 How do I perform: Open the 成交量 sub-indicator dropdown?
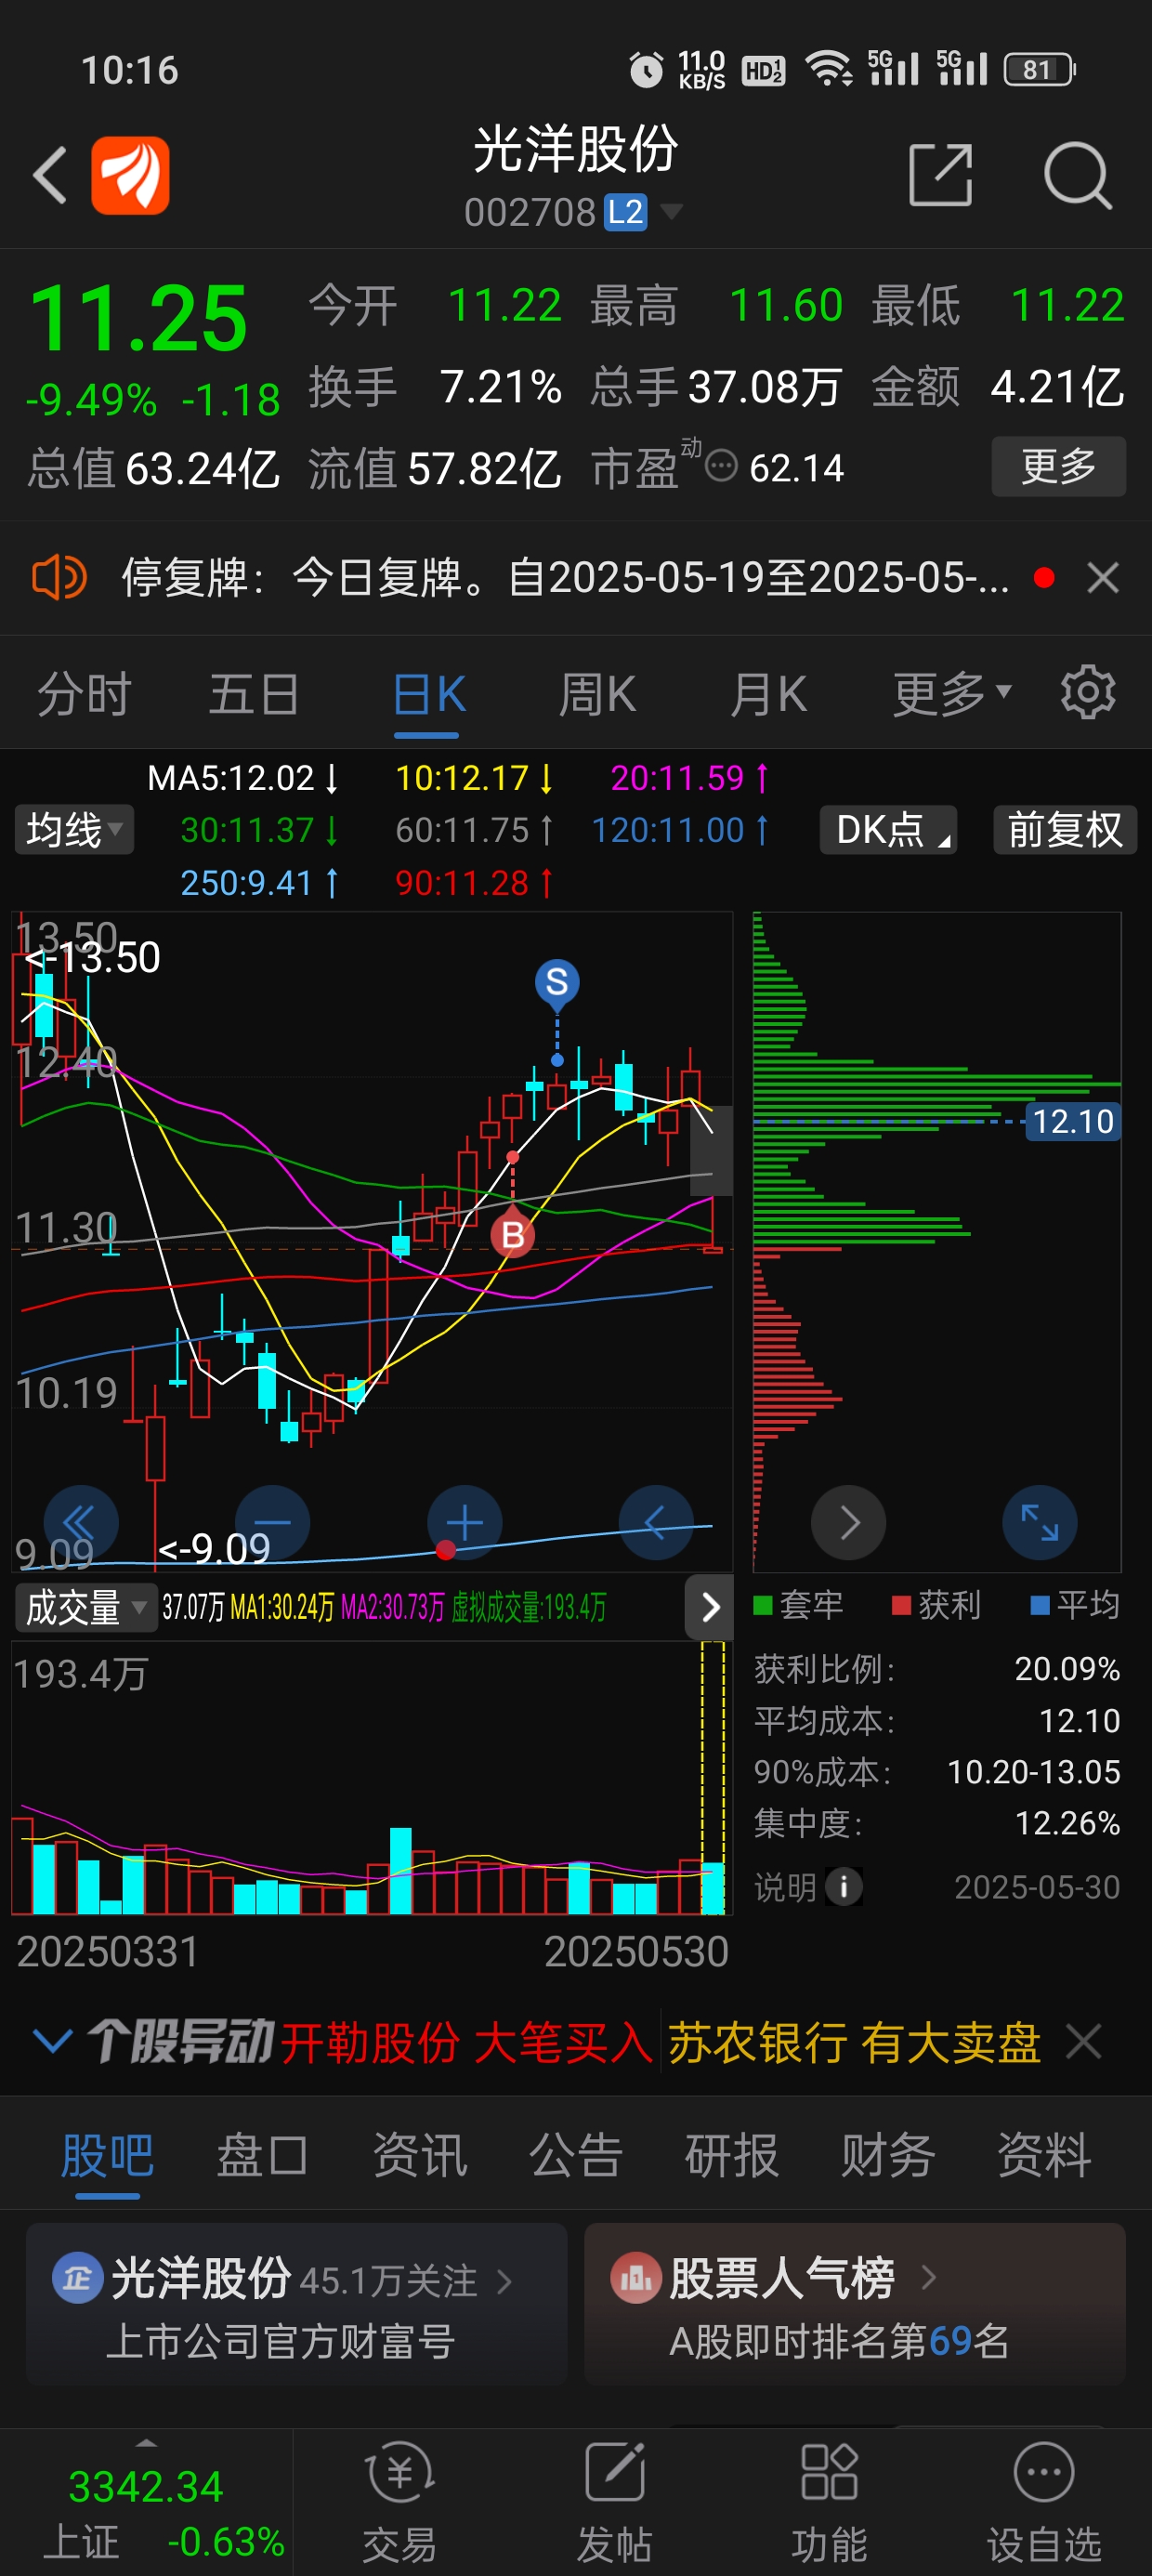coord(86,1607)
